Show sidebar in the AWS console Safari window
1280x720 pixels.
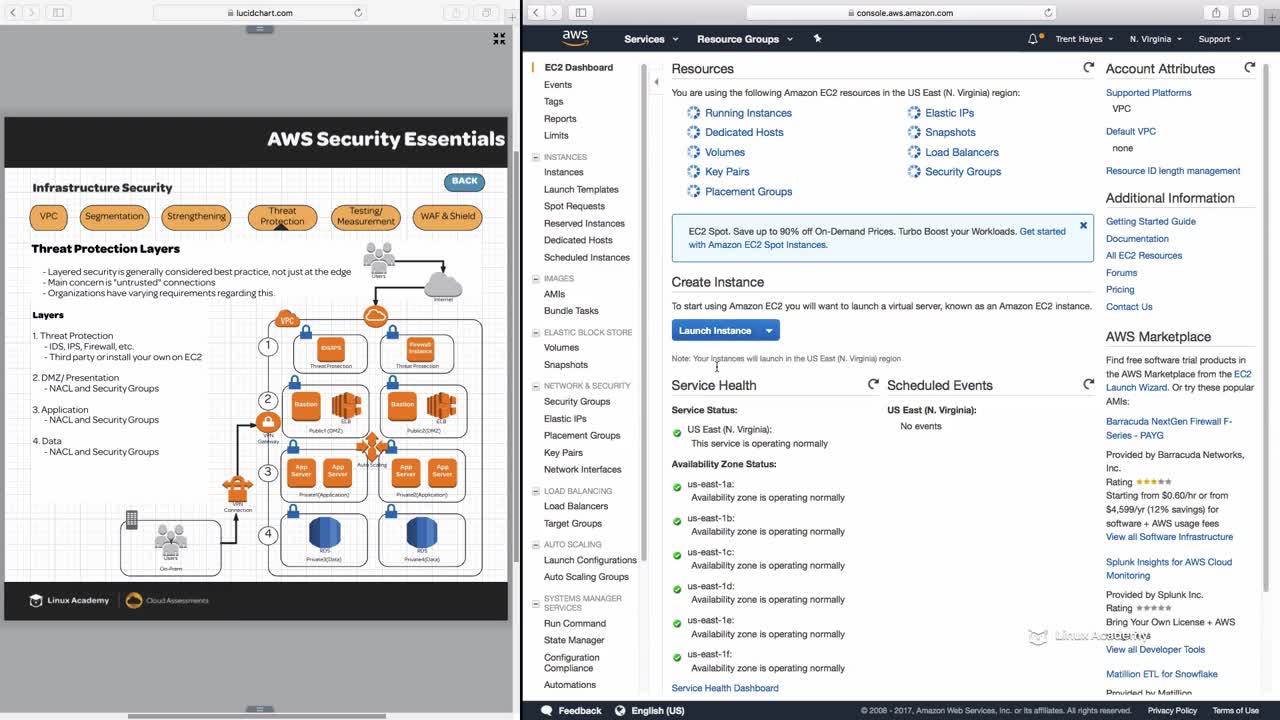[581, 13]
